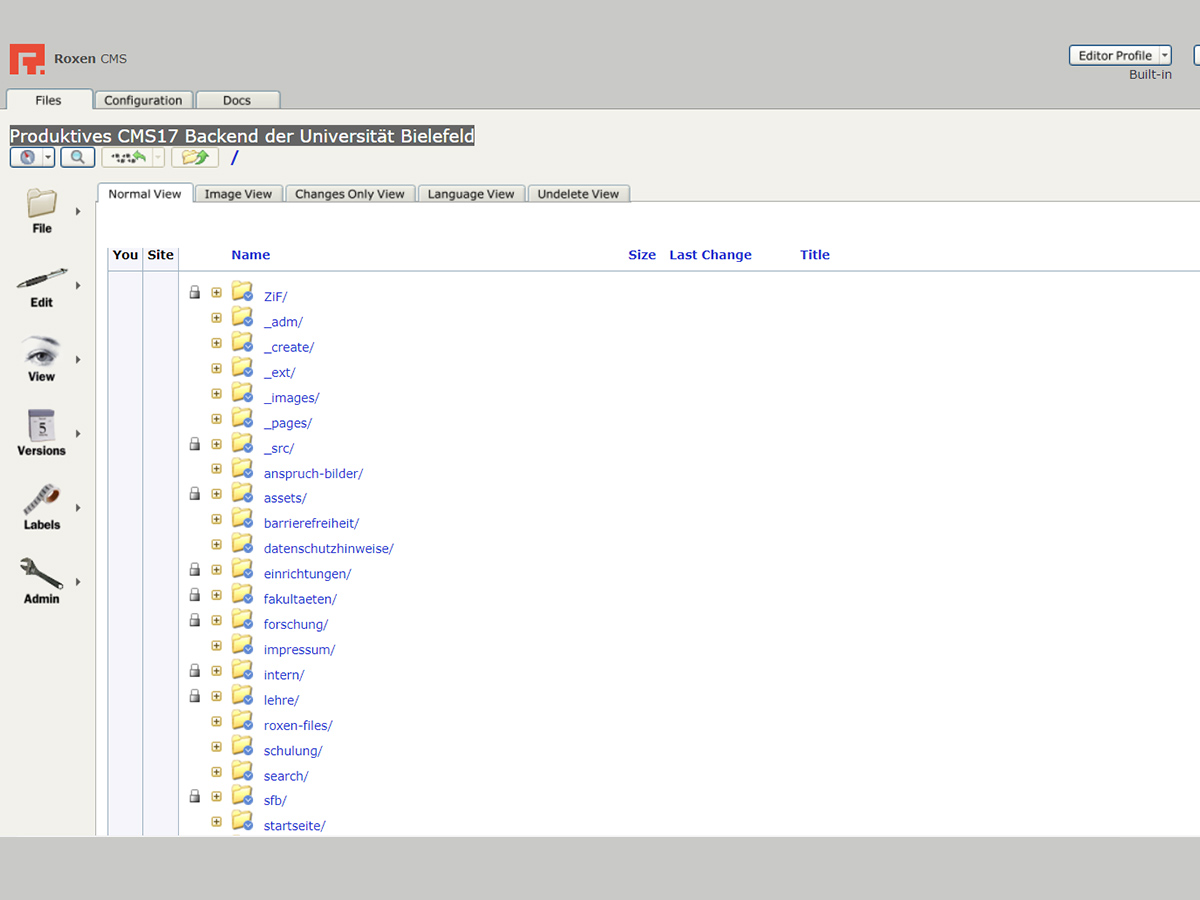1200x900 pixels.
Task: Switch to the Image View tab
Action: click(238, 194)
